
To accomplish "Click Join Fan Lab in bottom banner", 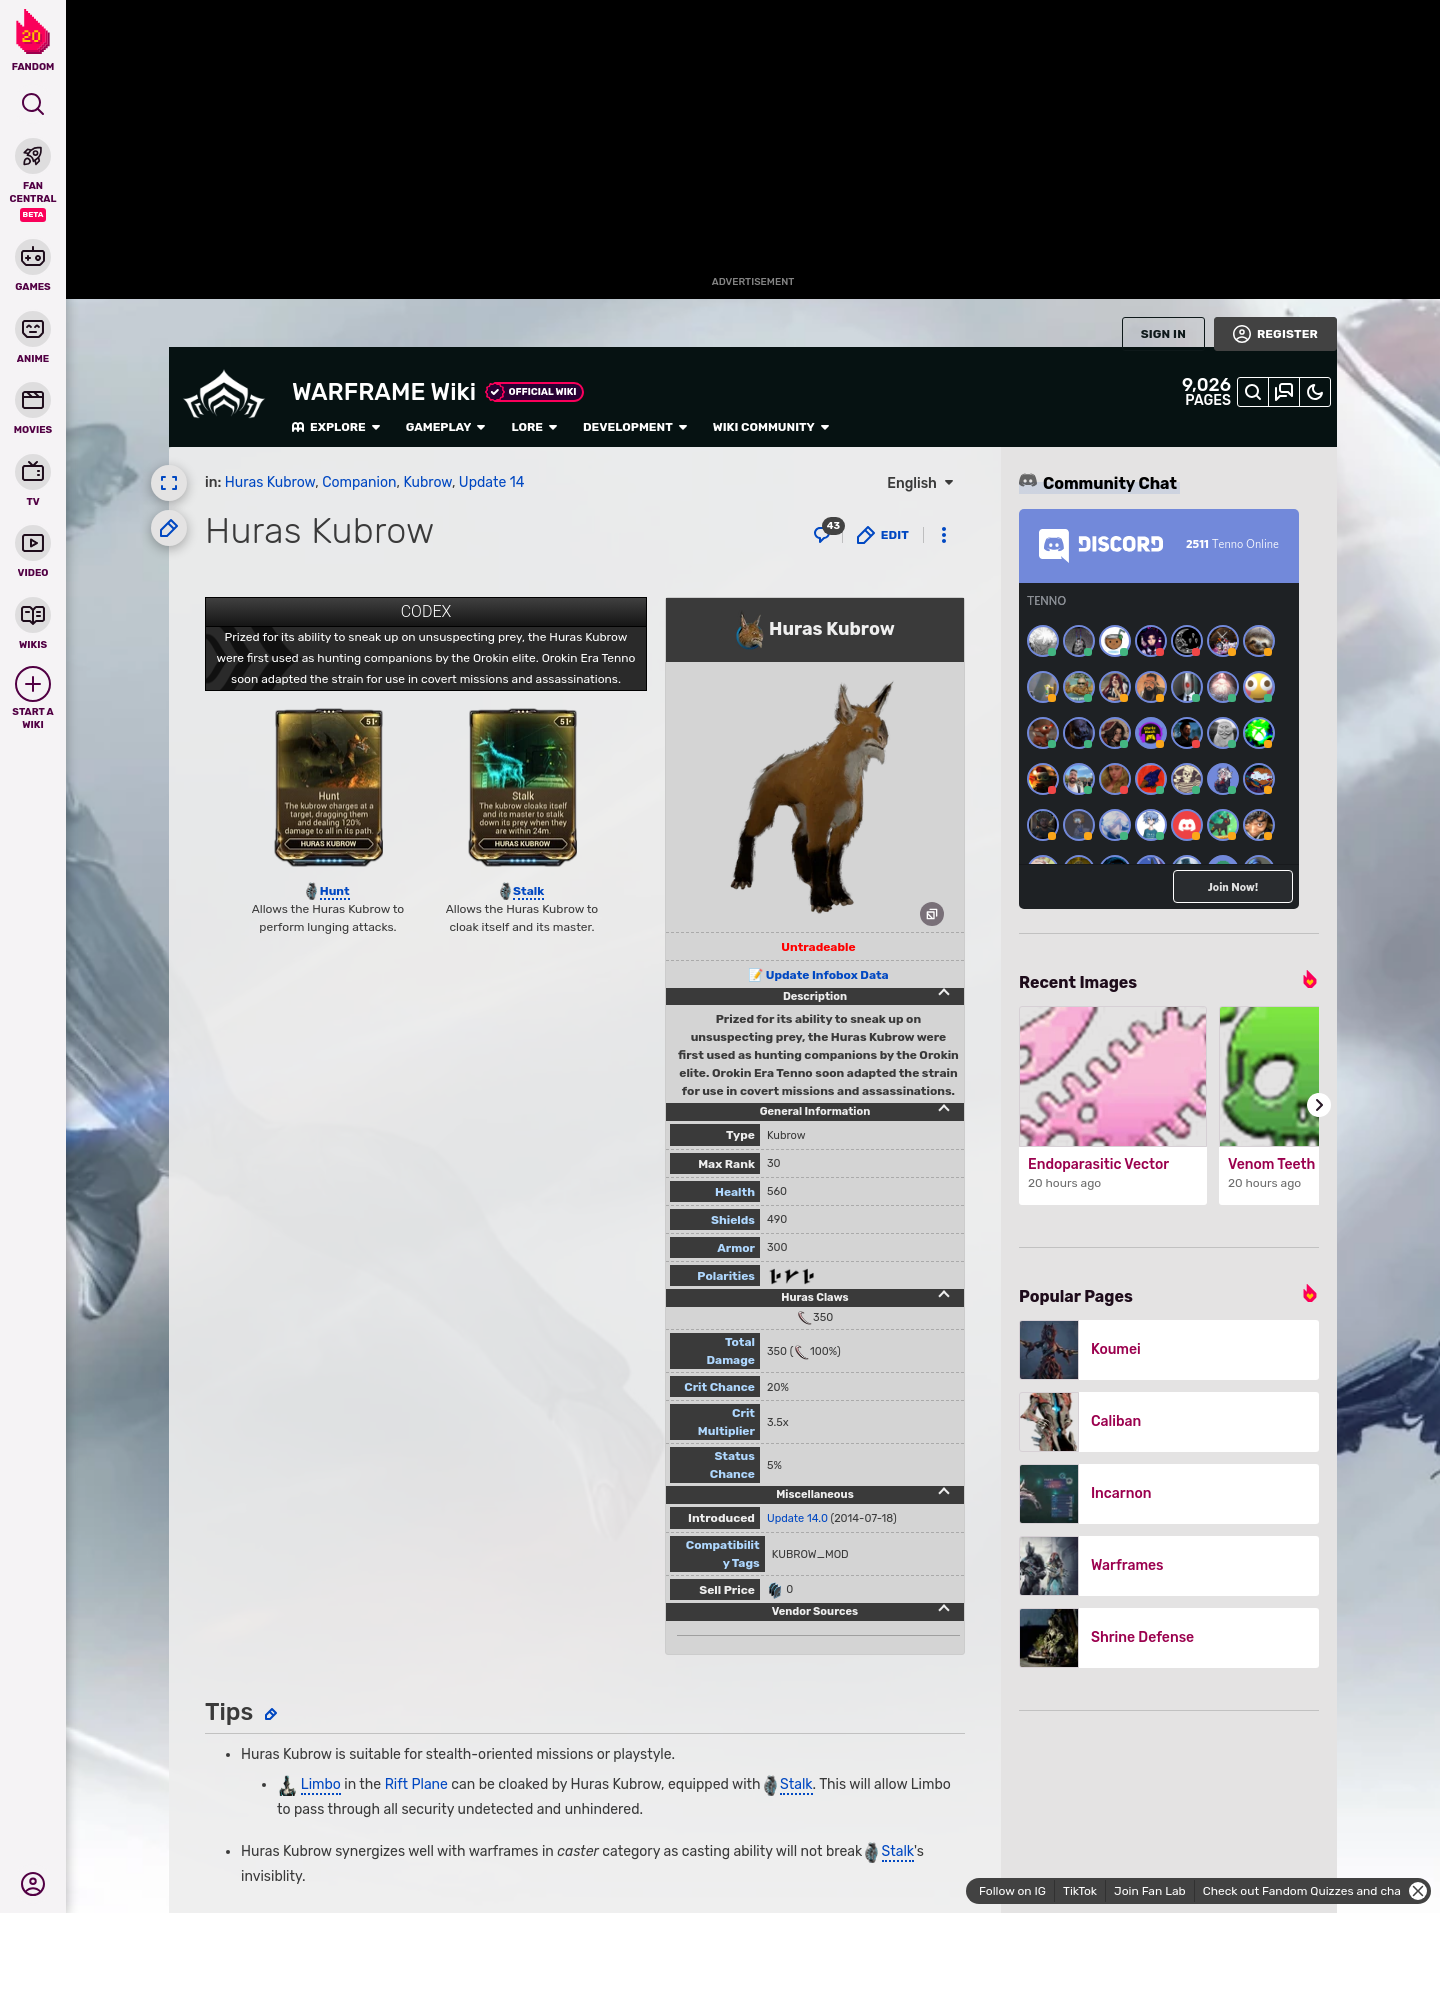I will (1149, 1891).
